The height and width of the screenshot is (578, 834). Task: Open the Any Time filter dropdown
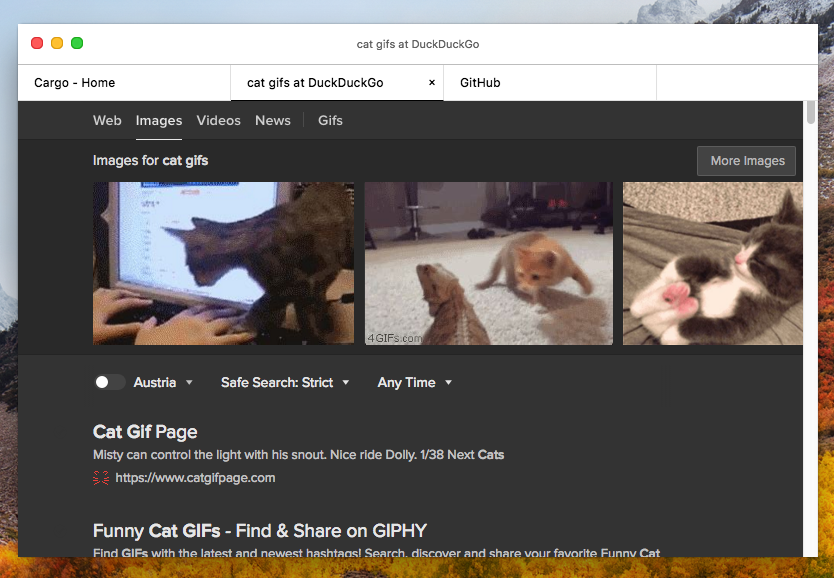[414, 382]
